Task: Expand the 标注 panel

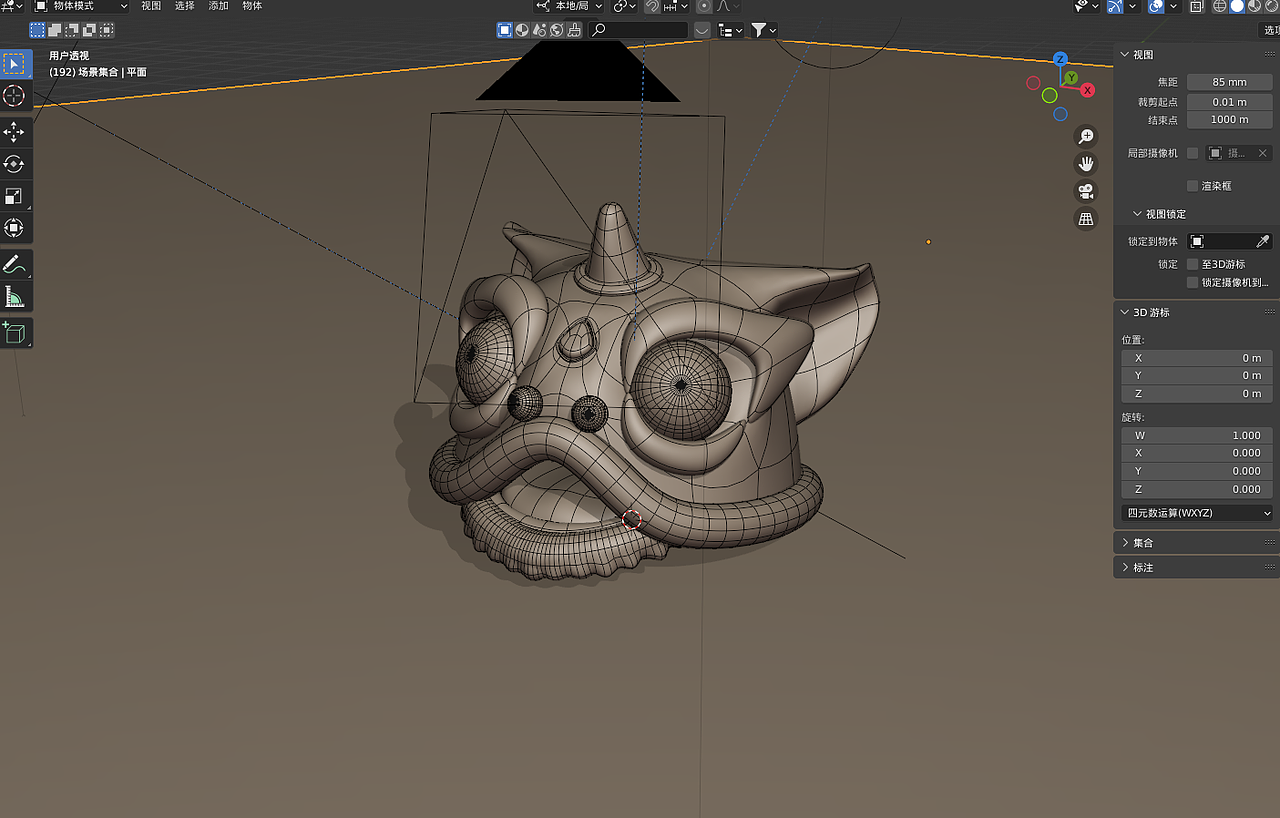Action: pos(1125,567)
